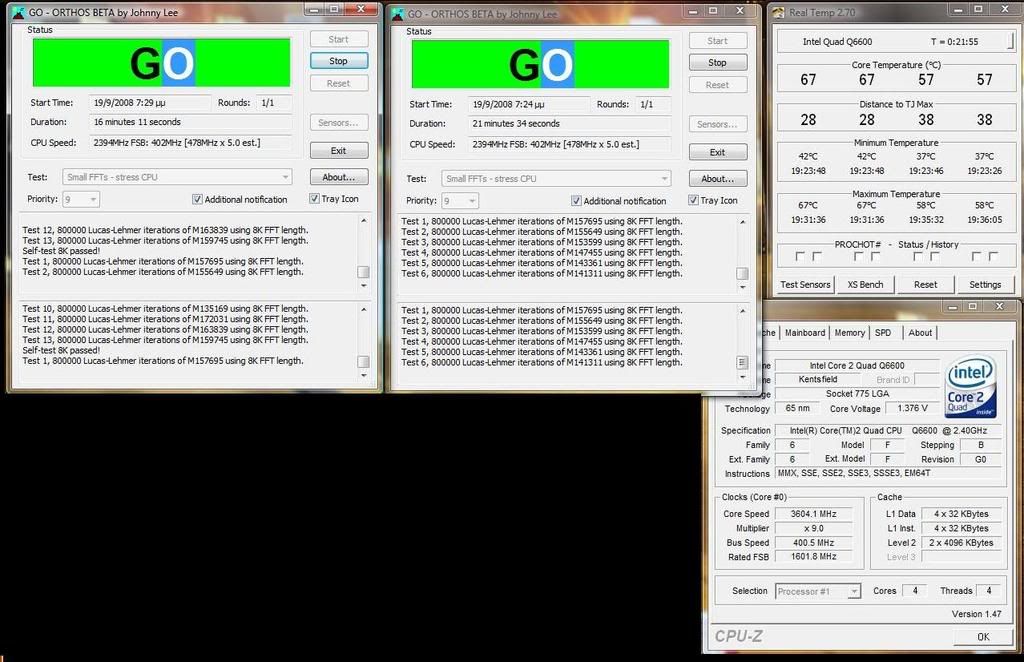This screenshot has height=662, width=1024.
Task: Click Sensors... in the left ORTHOS window
Action: pos(338,123)
